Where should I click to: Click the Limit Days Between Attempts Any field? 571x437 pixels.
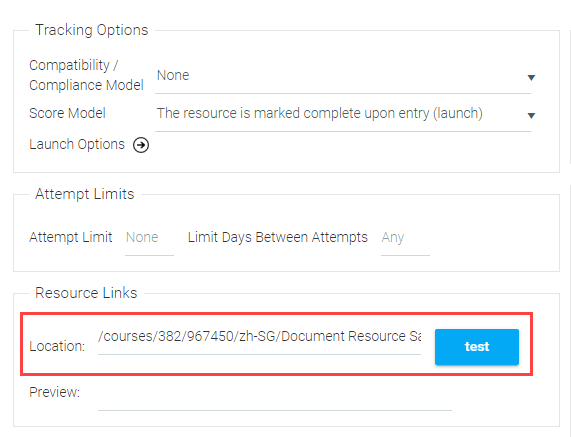pos(405,239)
